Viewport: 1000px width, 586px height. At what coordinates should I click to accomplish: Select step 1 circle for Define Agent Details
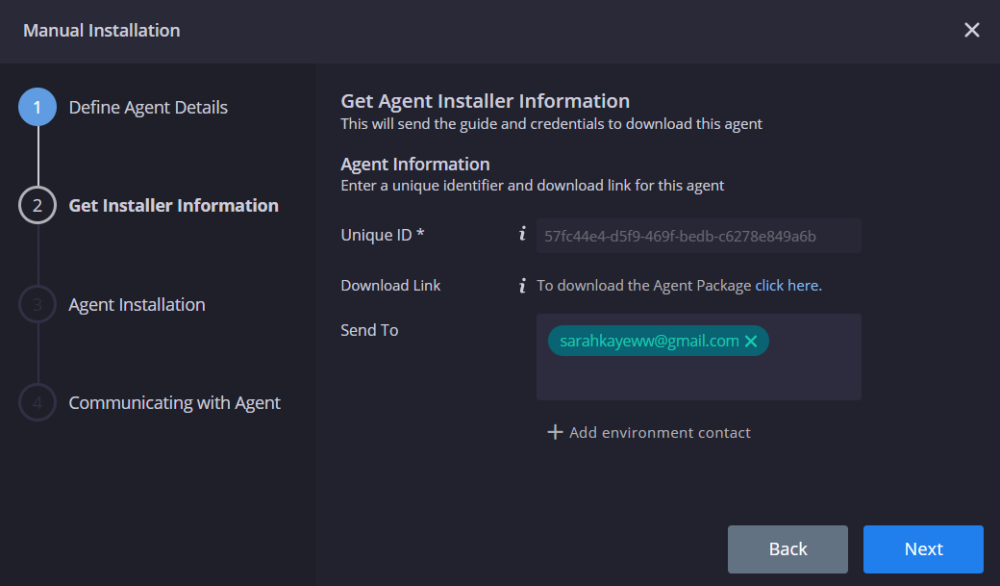pos(37,106)
